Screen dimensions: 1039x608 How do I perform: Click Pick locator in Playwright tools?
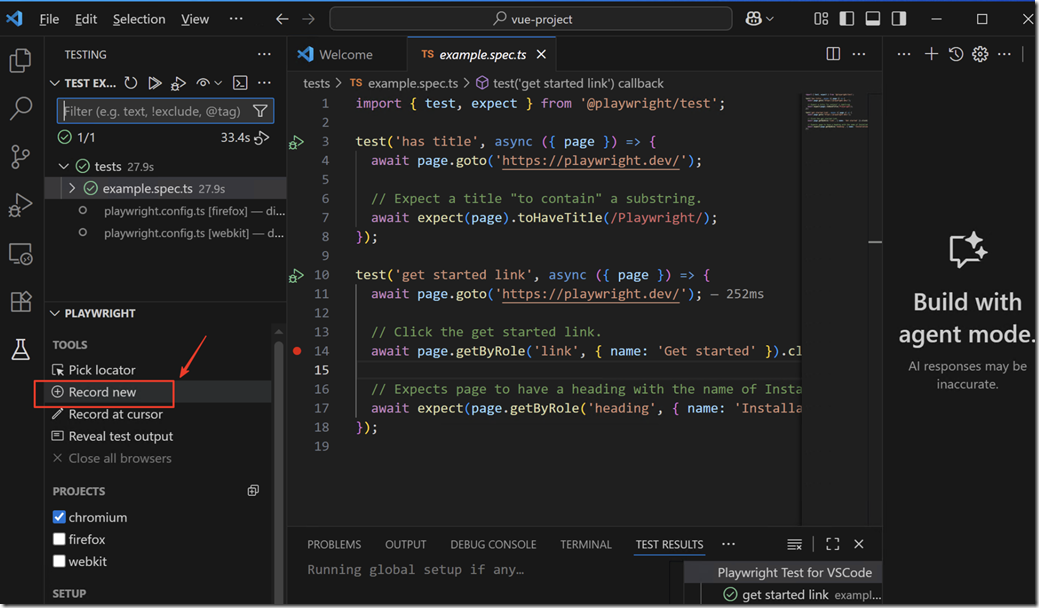tap(101, 370)
